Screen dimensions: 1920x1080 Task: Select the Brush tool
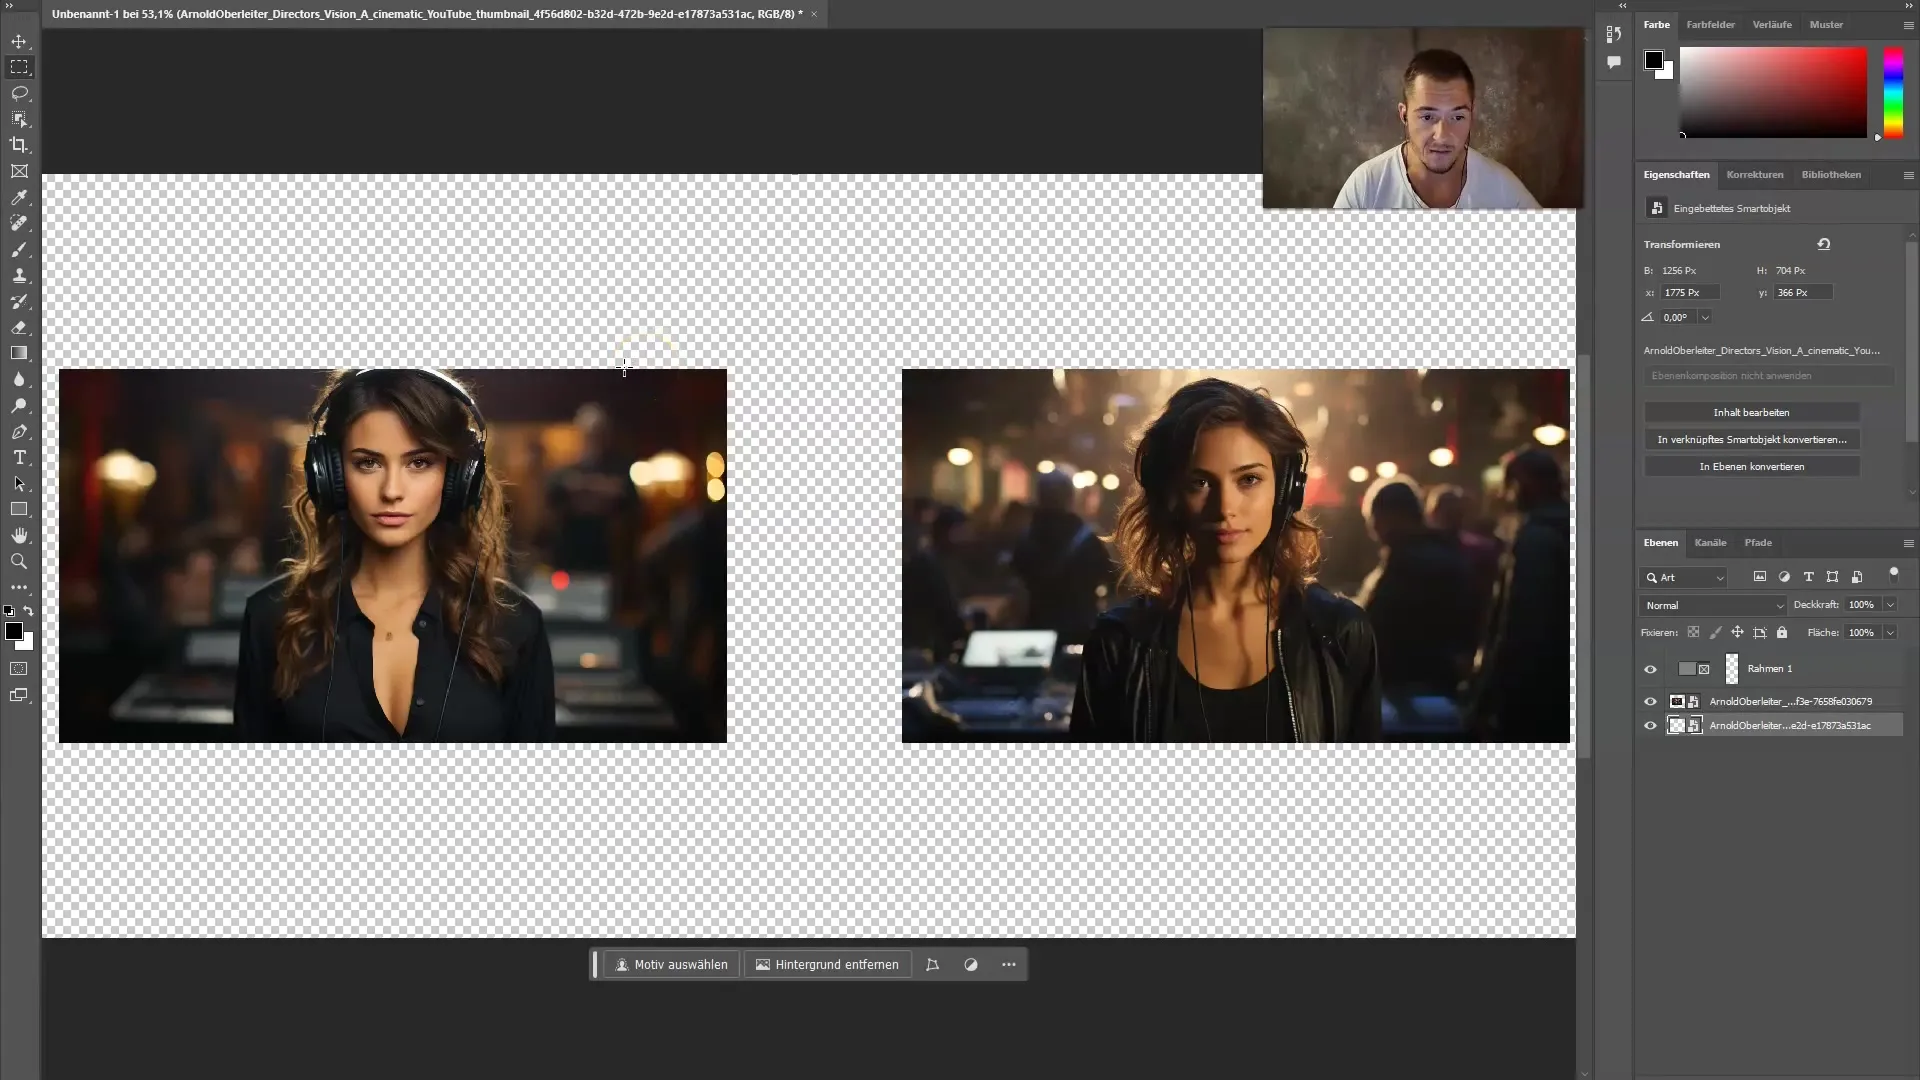tap(19, 249)
